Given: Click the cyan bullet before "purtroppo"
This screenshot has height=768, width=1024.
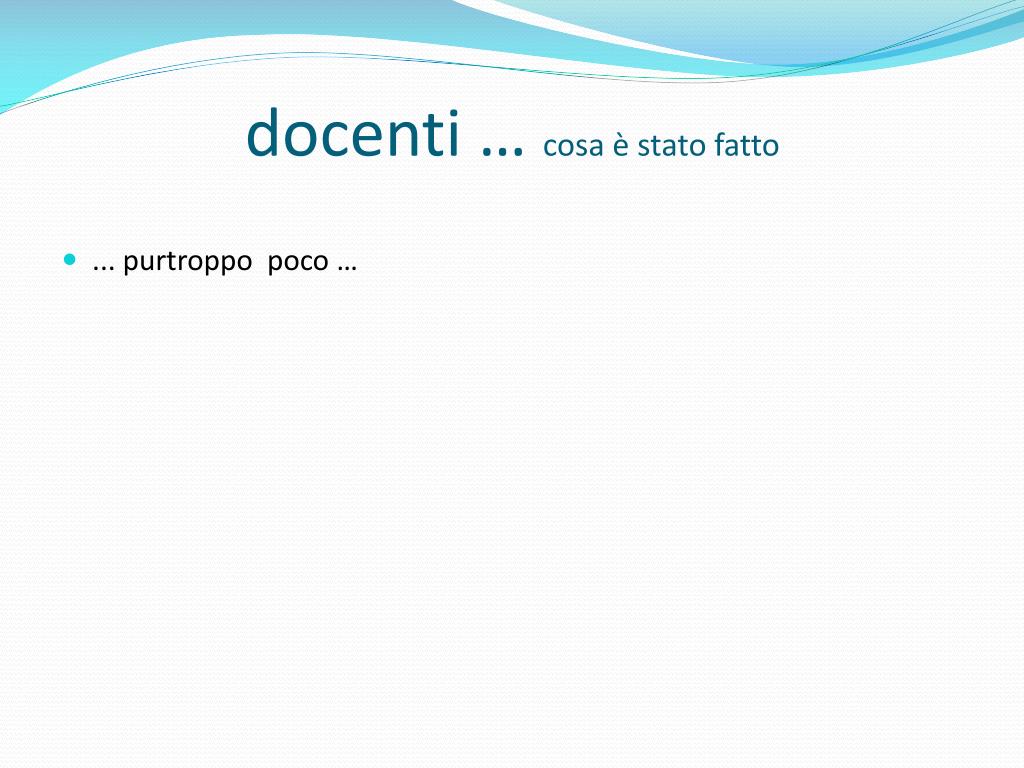Looking at the screenshot, I should pyautogui.click(x=70, y=259).
